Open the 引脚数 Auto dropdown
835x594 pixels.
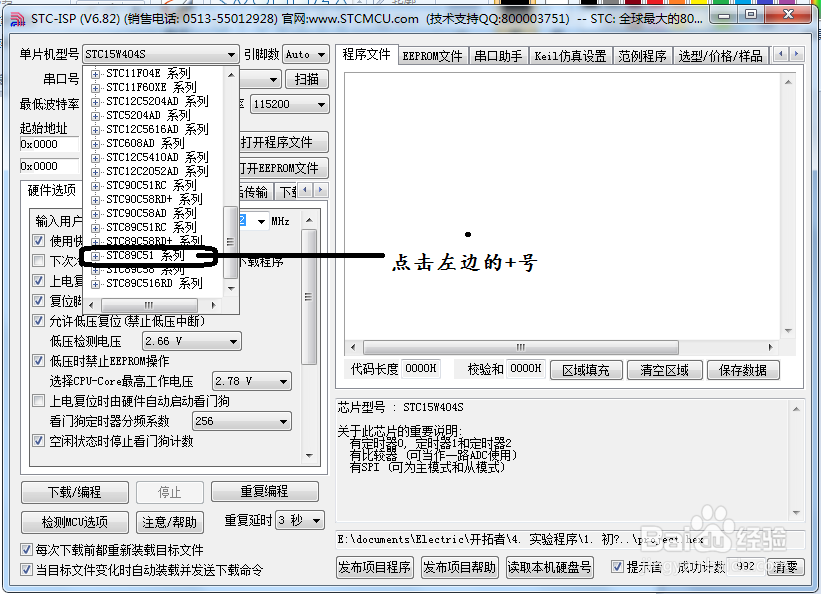(305, 54)
